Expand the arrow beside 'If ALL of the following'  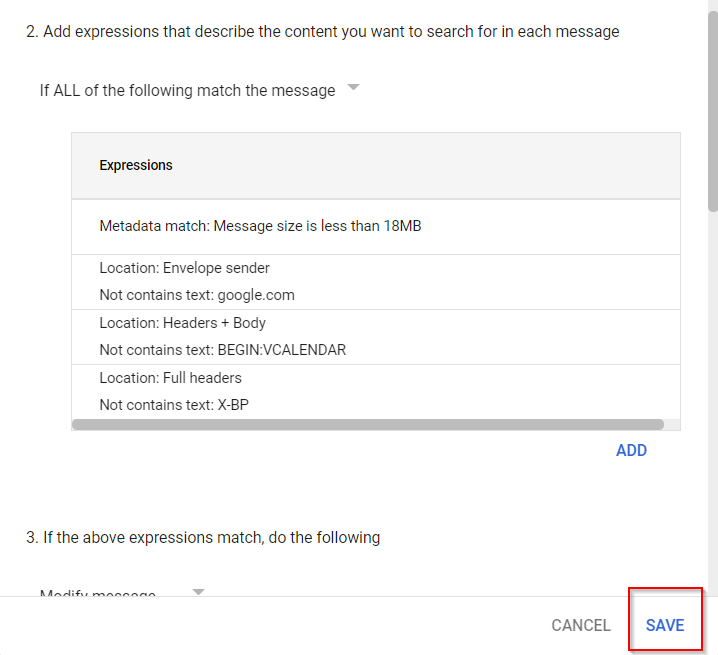click(353, 89)
